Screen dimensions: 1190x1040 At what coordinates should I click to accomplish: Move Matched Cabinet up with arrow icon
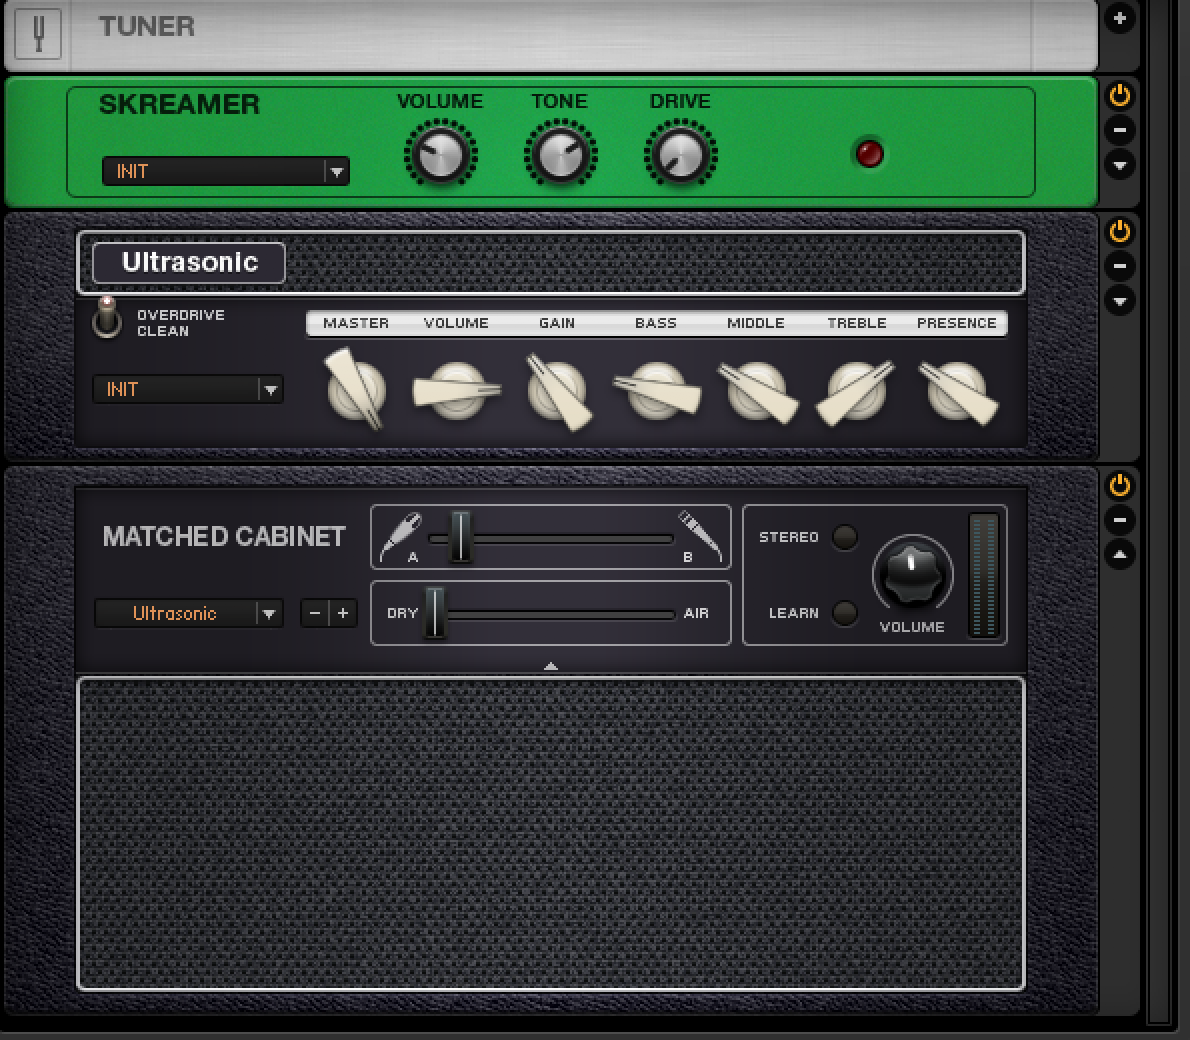point(1119,555)
